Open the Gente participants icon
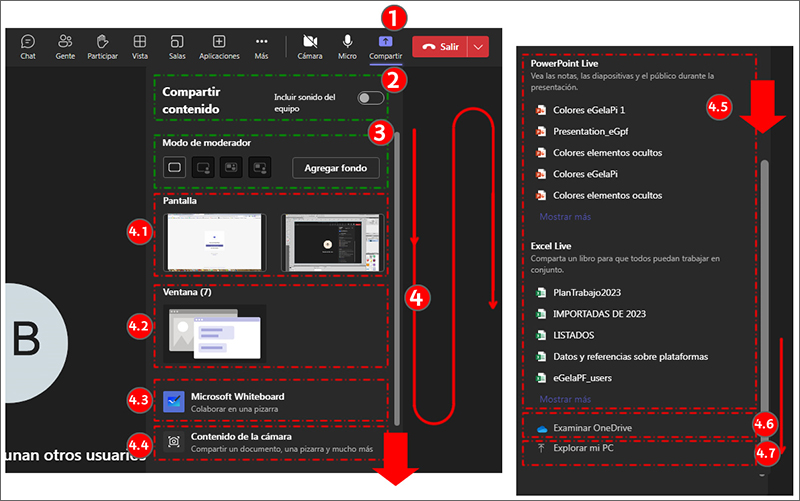 point(65,42)
